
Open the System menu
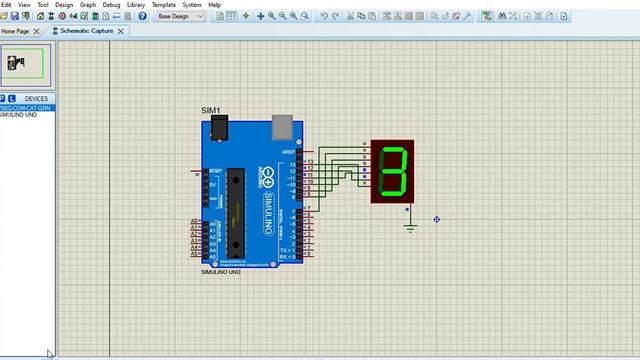pyautogui.click(x=192, y=5)
